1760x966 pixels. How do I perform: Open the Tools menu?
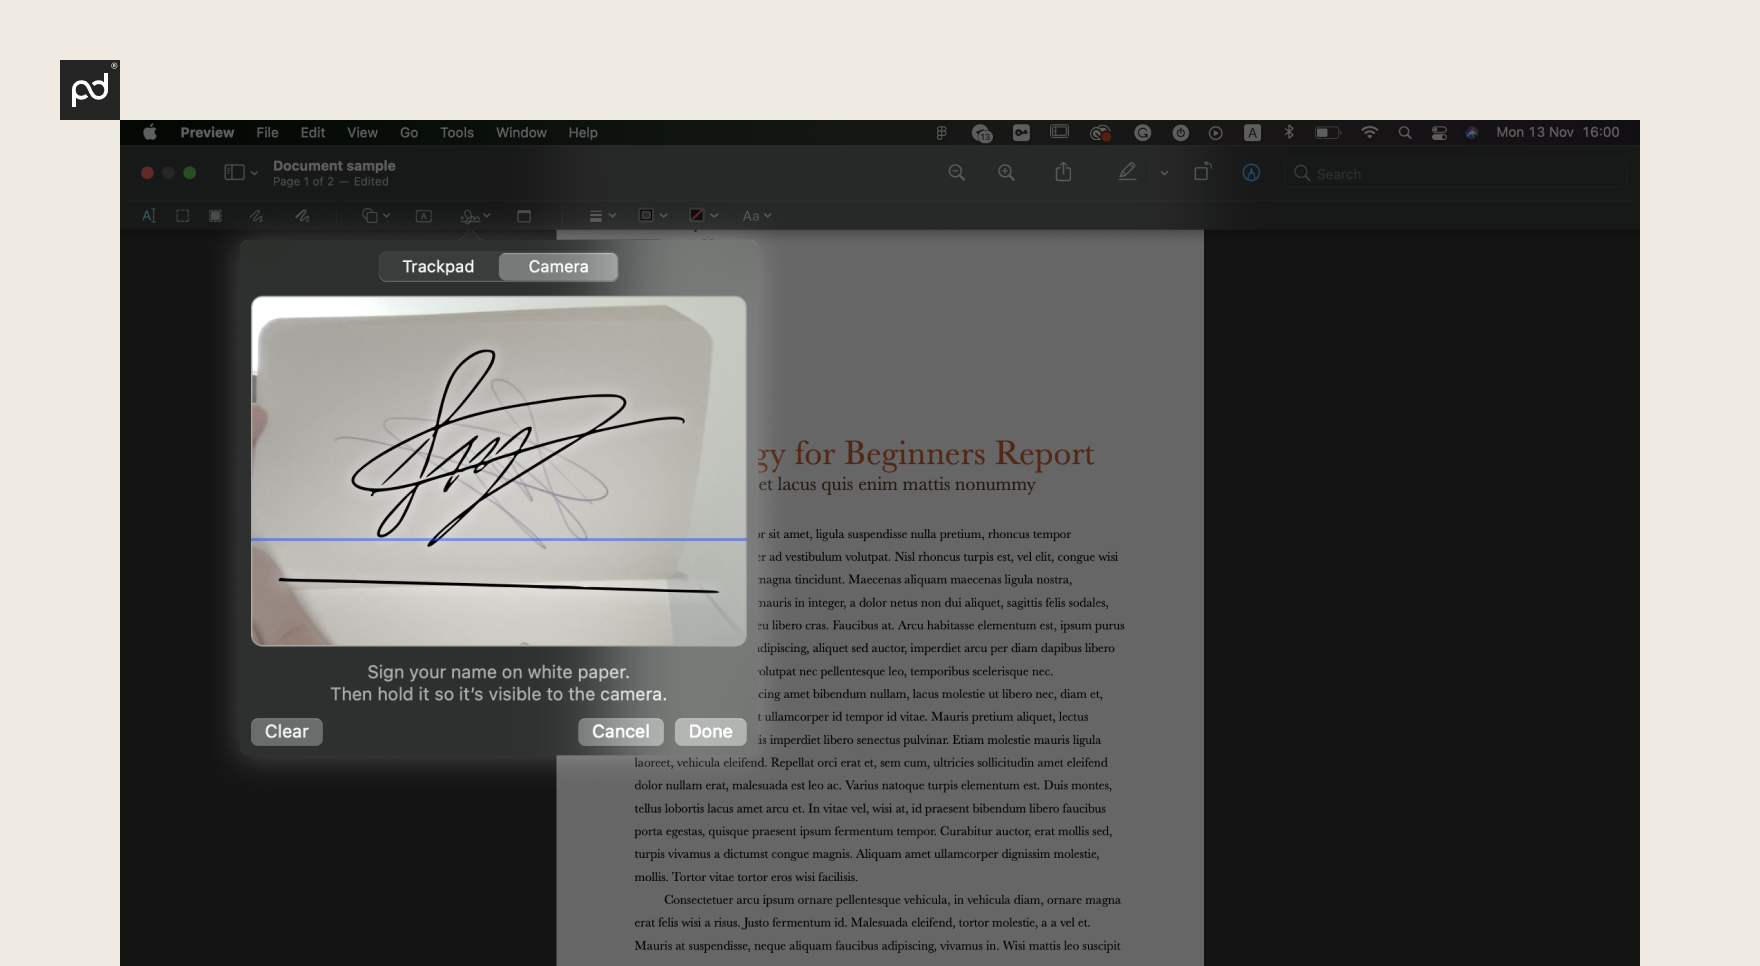point(456,132)
